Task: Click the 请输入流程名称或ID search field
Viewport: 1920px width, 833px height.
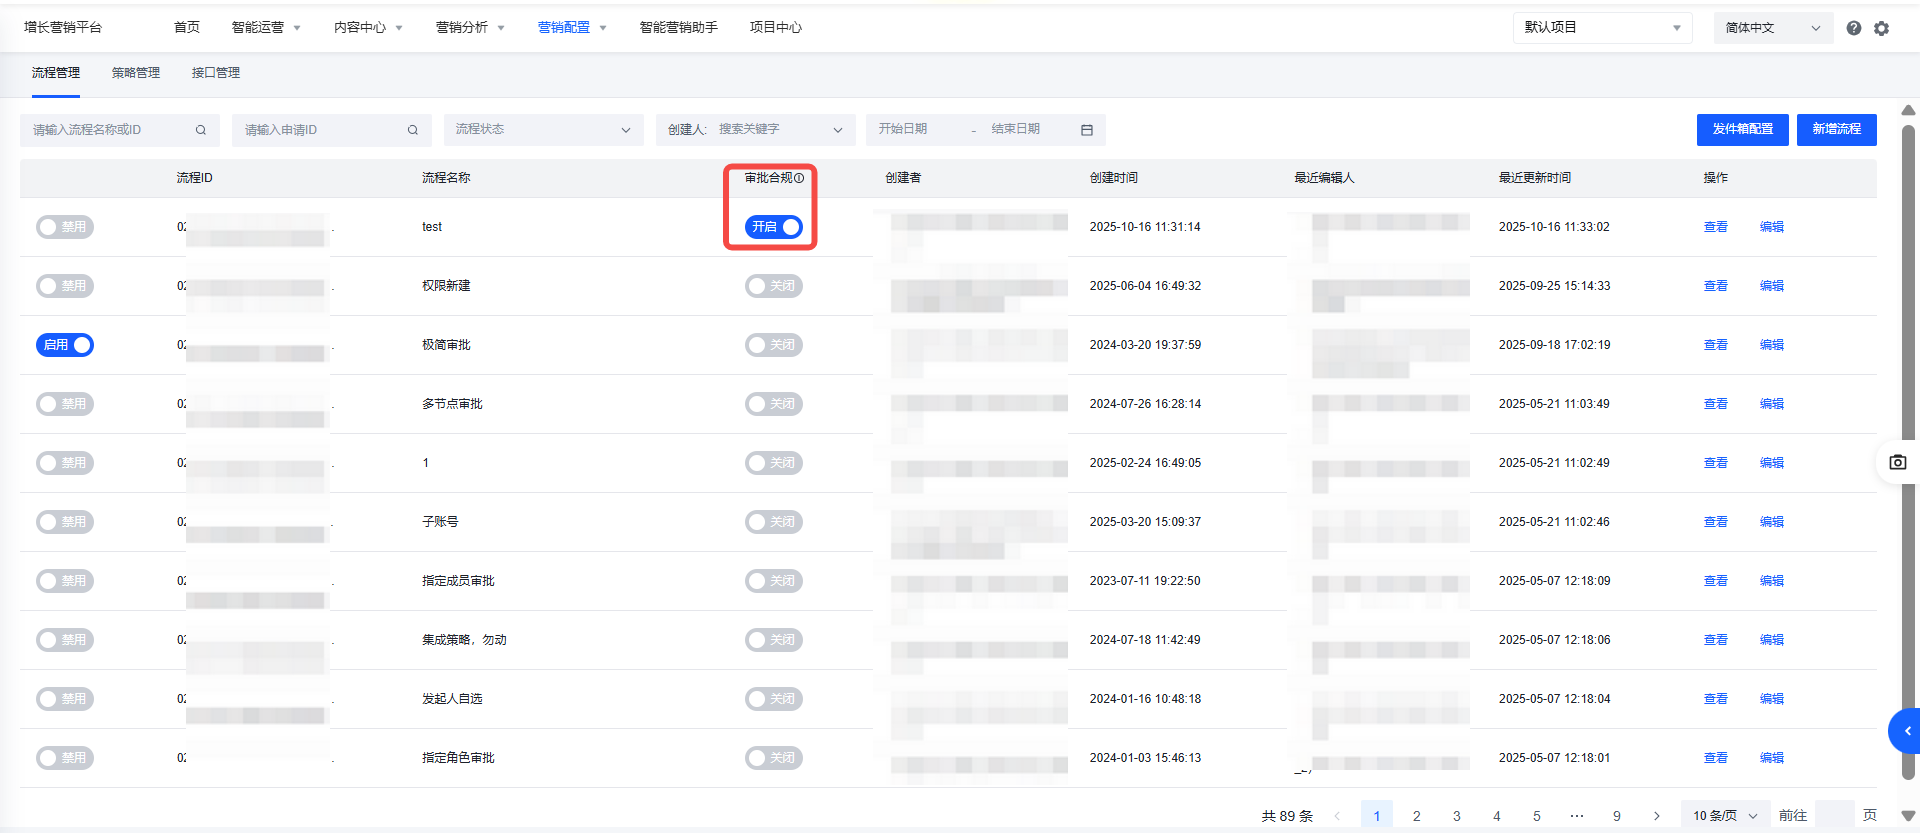Action: (120, 130)
